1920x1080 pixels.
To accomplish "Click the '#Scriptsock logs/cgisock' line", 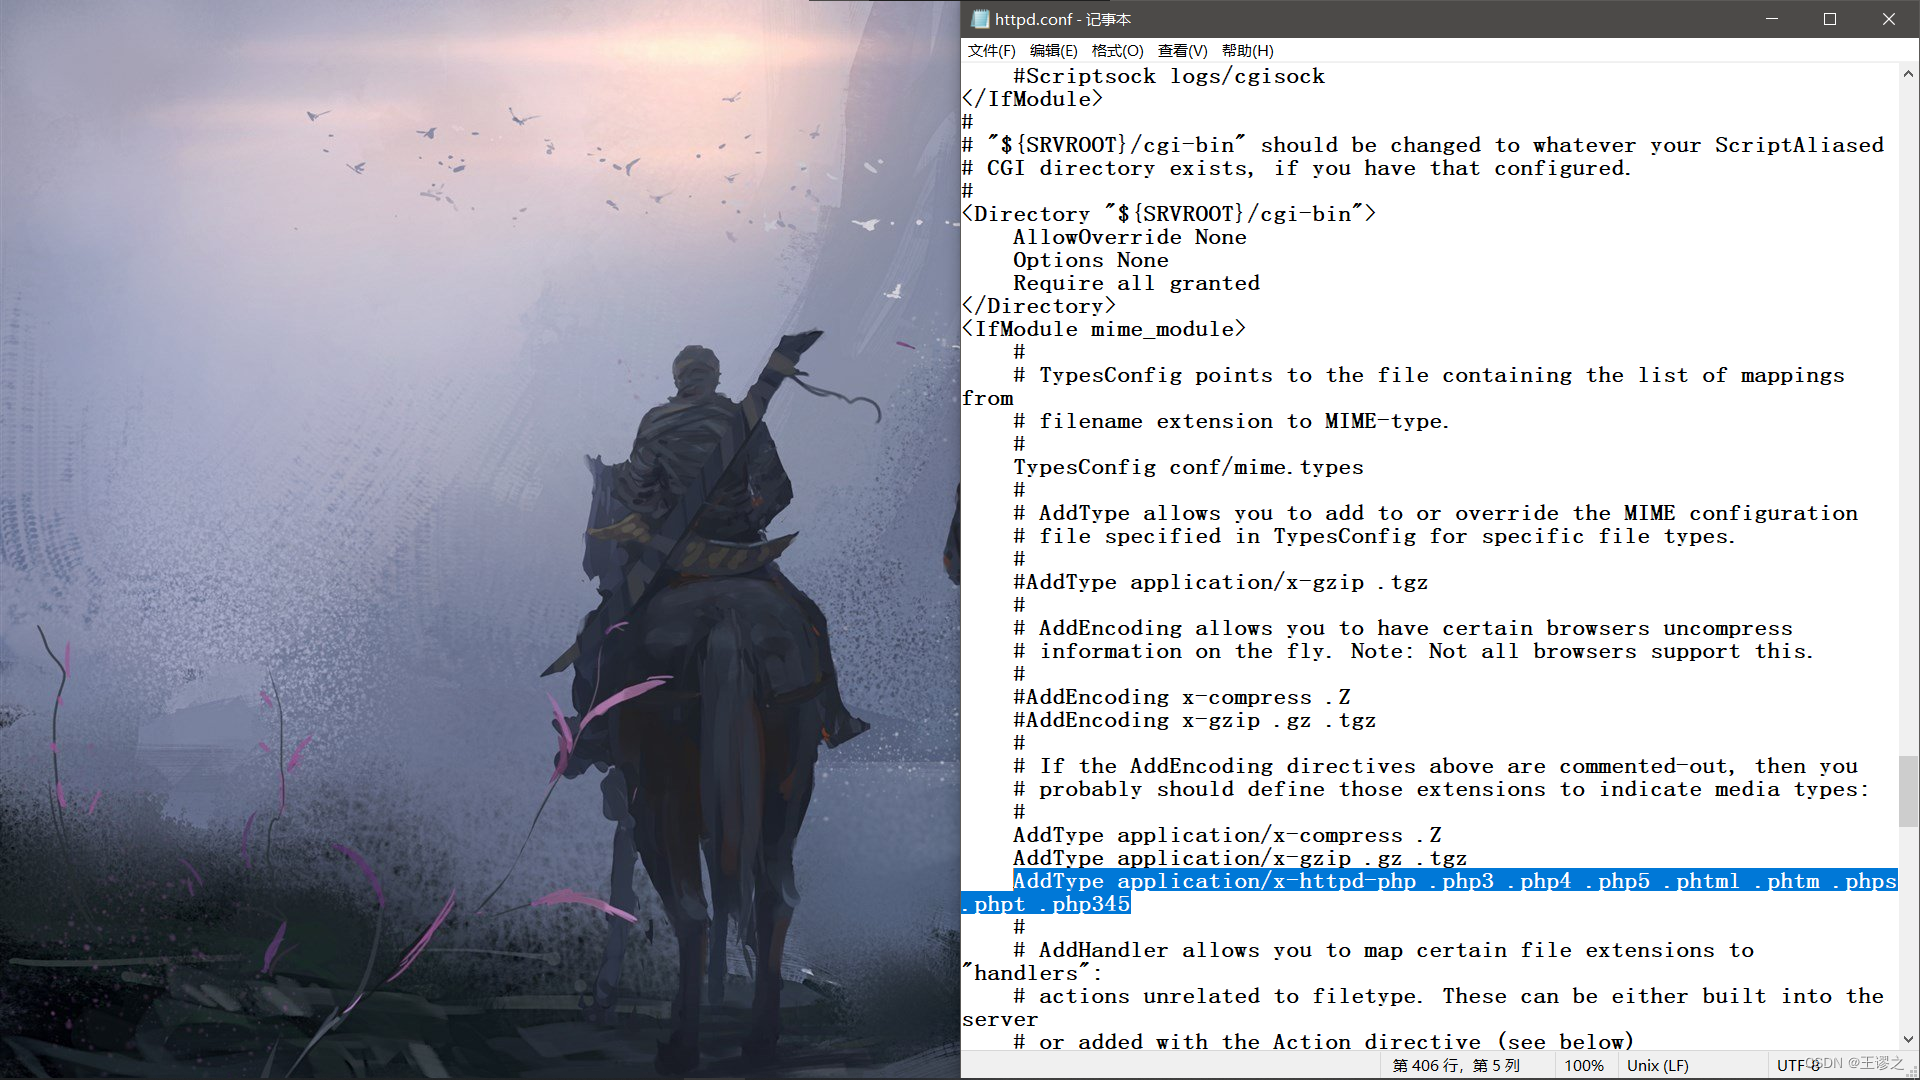I will tap(1168, 76).
